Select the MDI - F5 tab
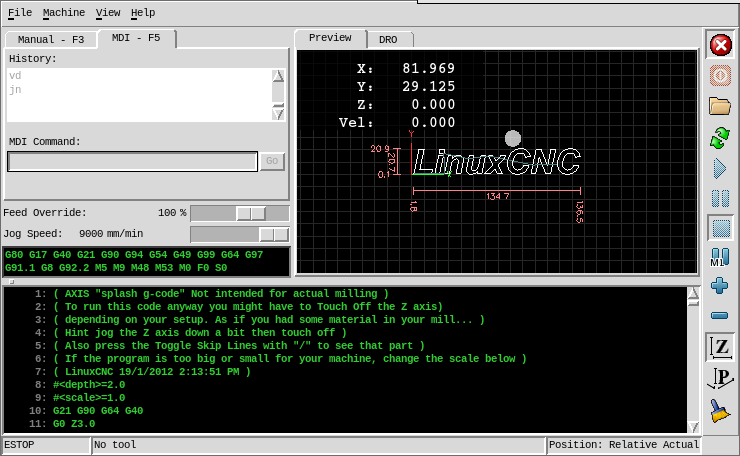The height and width of the screenshot is (456, 740). 136,38
